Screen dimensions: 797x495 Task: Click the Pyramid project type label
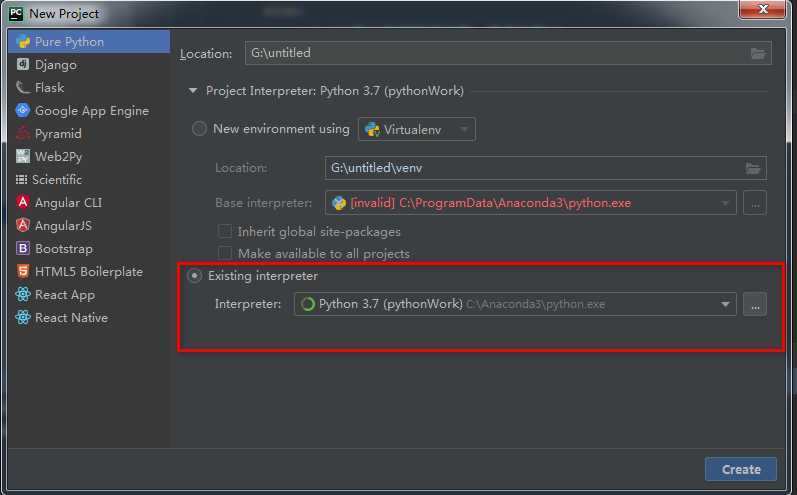(x=58, y=134)
